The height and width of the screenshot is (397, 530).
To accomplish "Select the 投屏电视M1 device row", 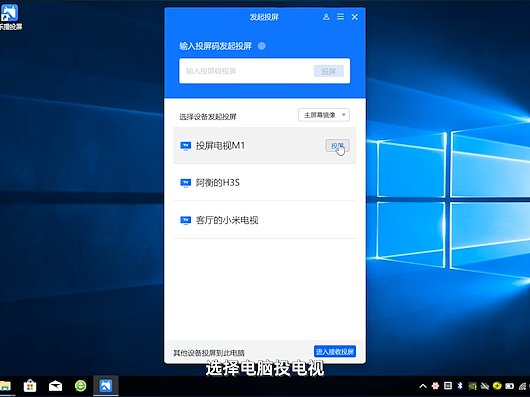I will point(265,146).
